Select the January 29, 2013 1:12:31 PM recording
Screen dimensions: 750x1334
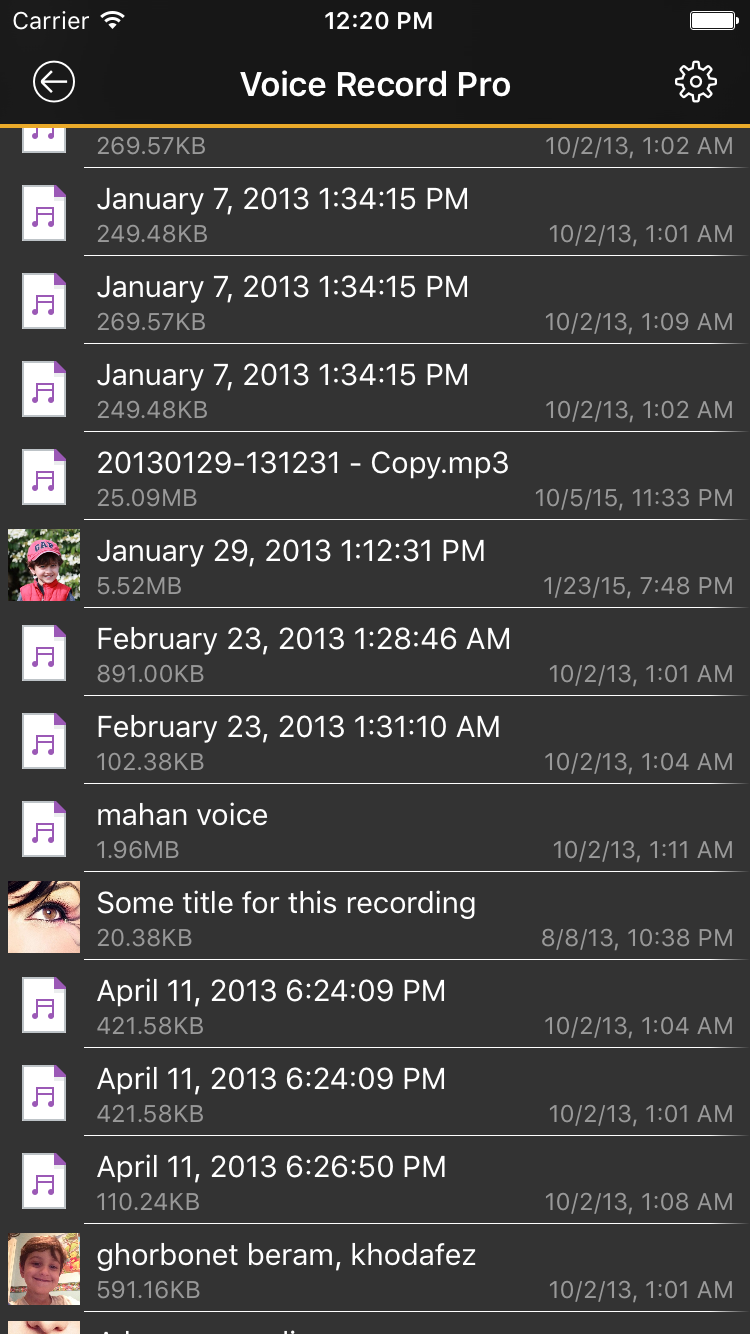400,565
